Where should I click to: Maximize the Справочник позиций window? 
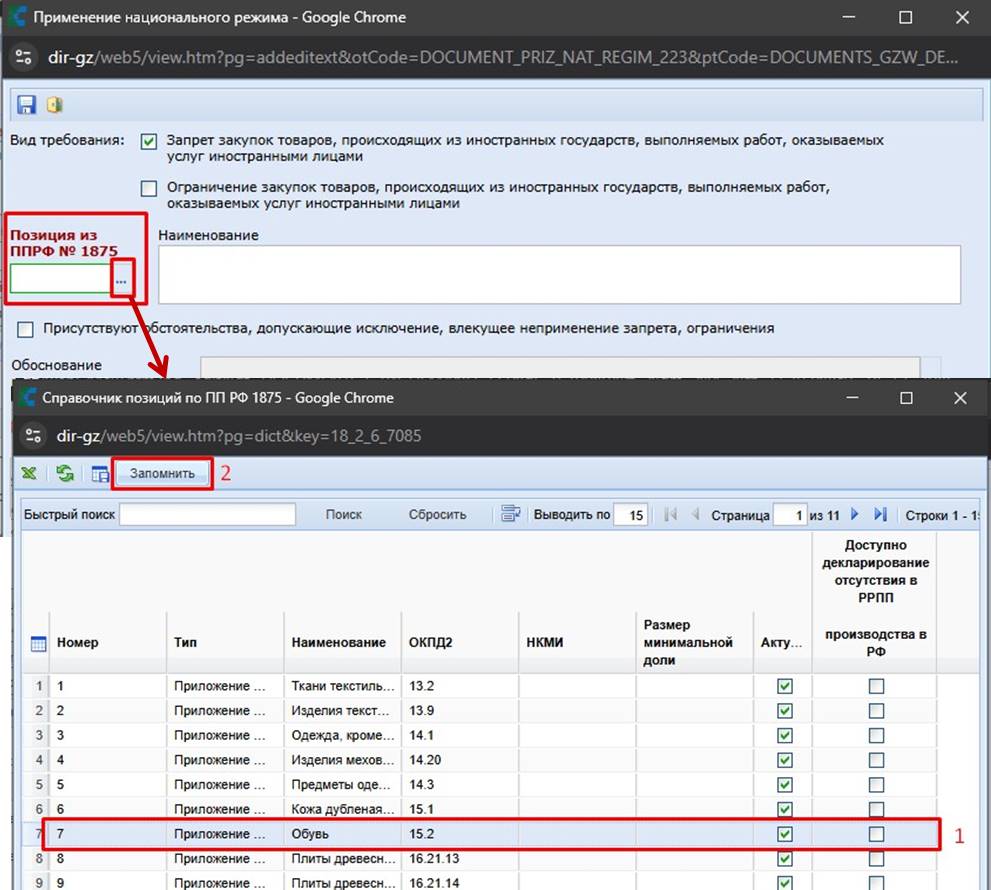click(x=906, y=398)
